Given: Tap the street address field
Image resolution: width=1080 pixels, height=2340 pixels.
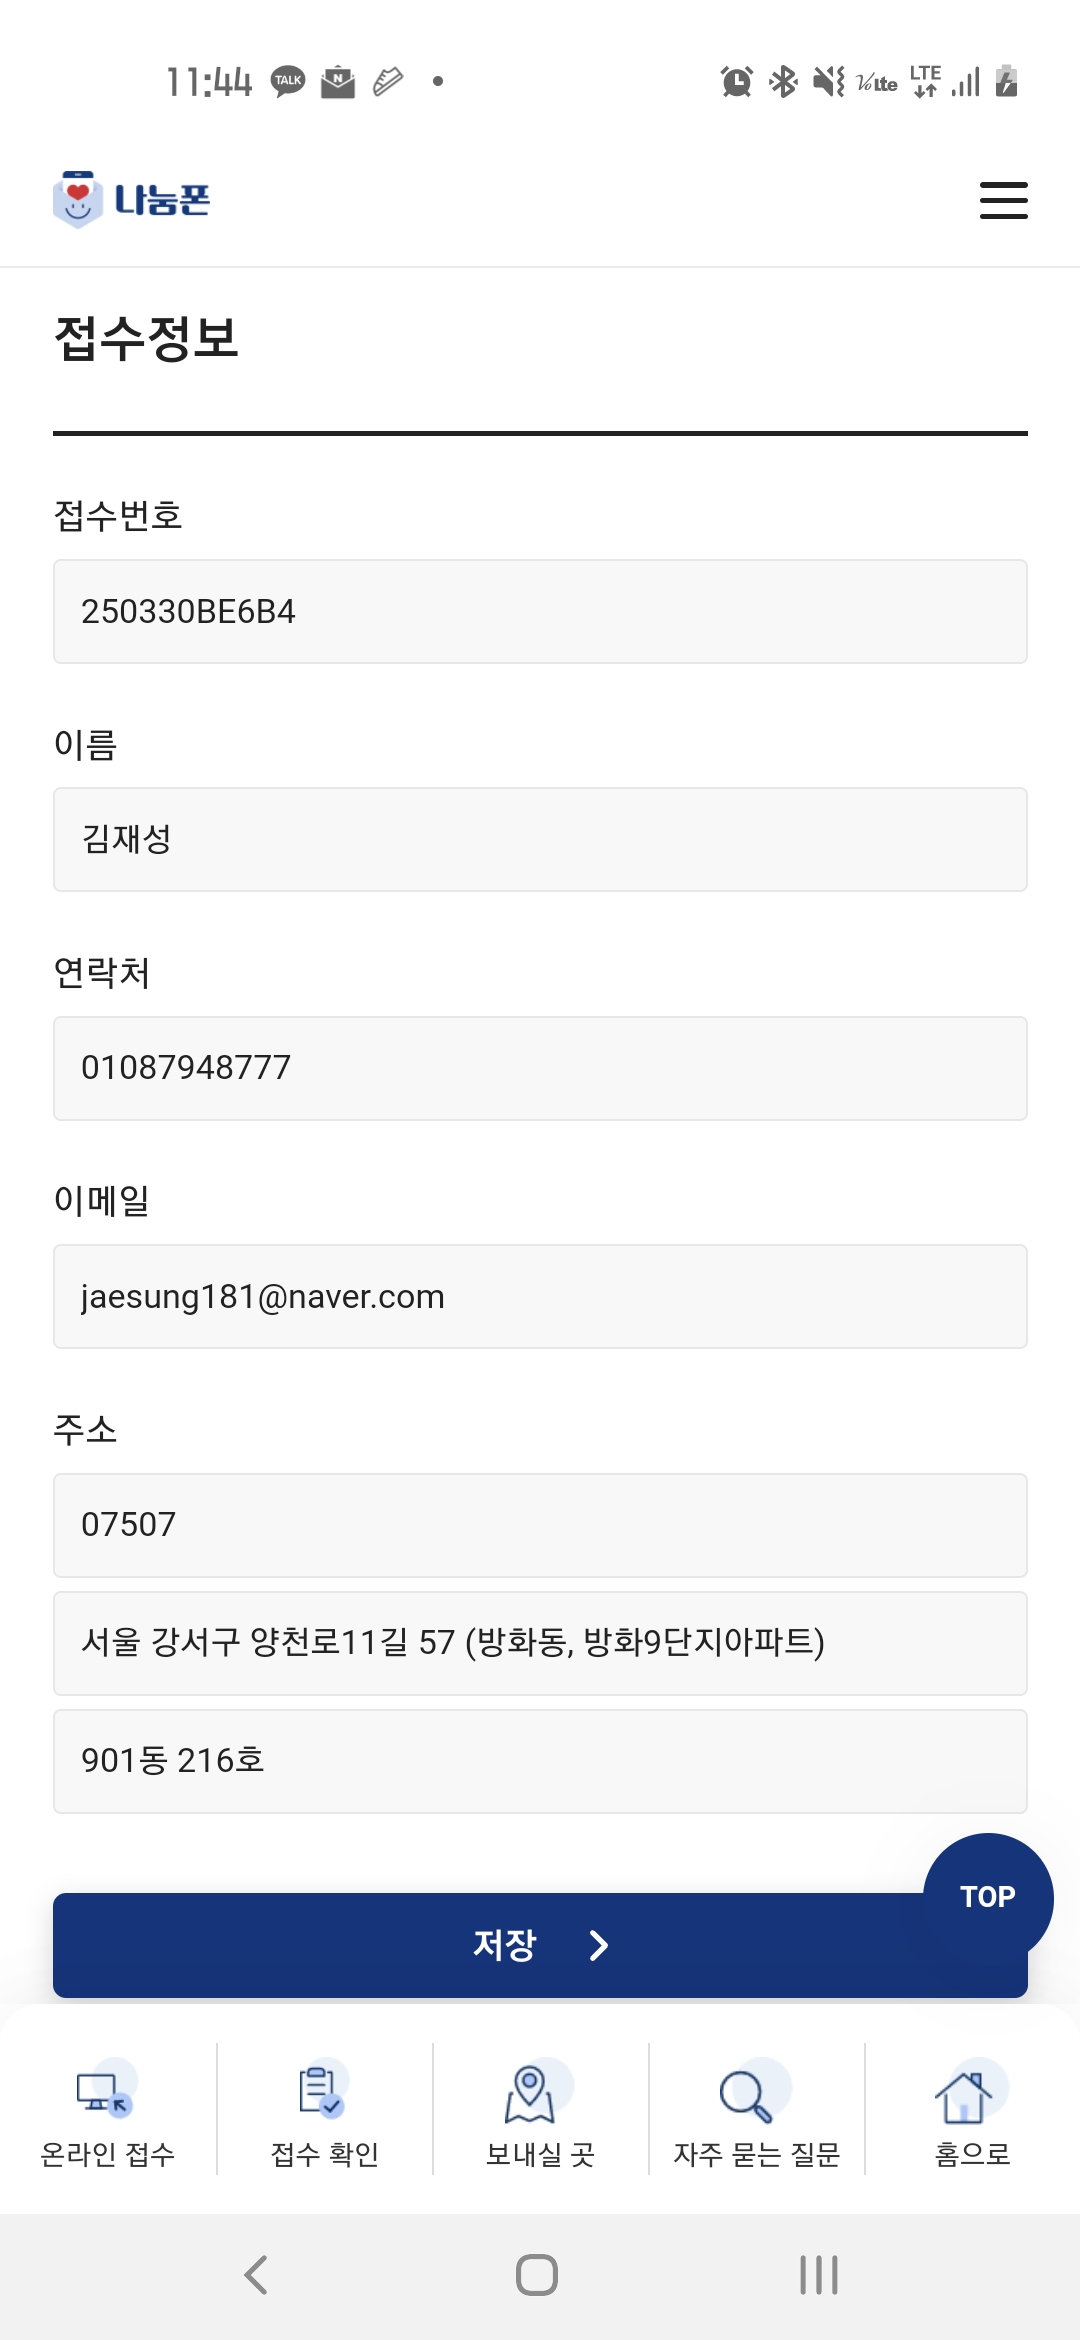Looking at the screenshot, I should pyautogui.click(x=540, y=1643).
